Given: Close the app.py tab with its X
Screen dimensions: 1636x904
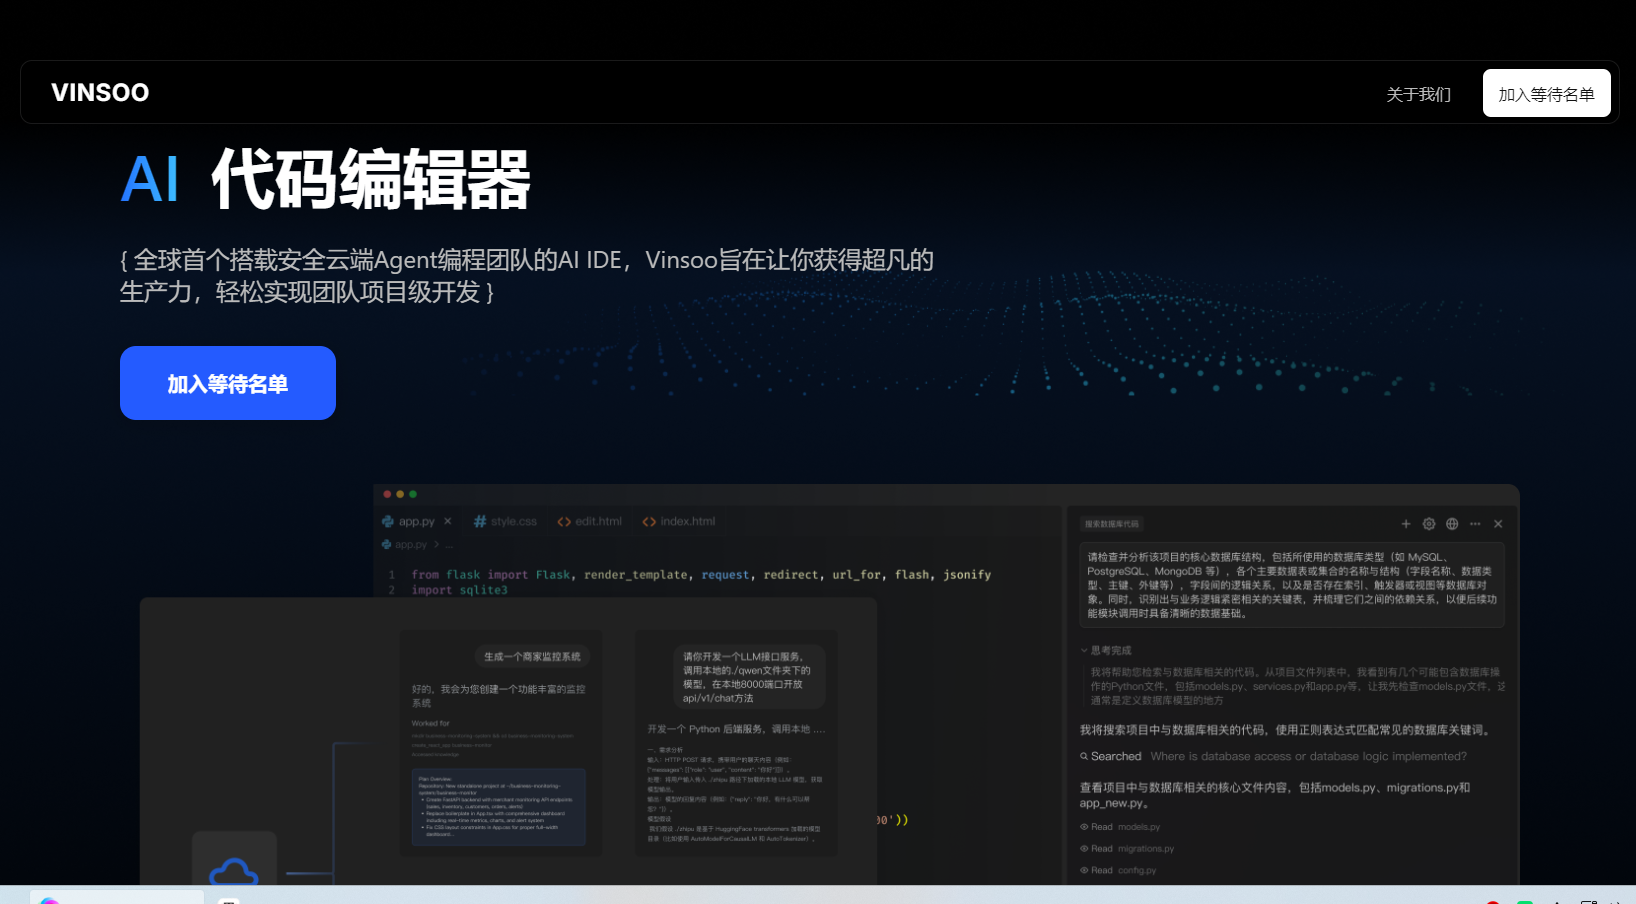Looking at the screenshot, I should (448, 521).
